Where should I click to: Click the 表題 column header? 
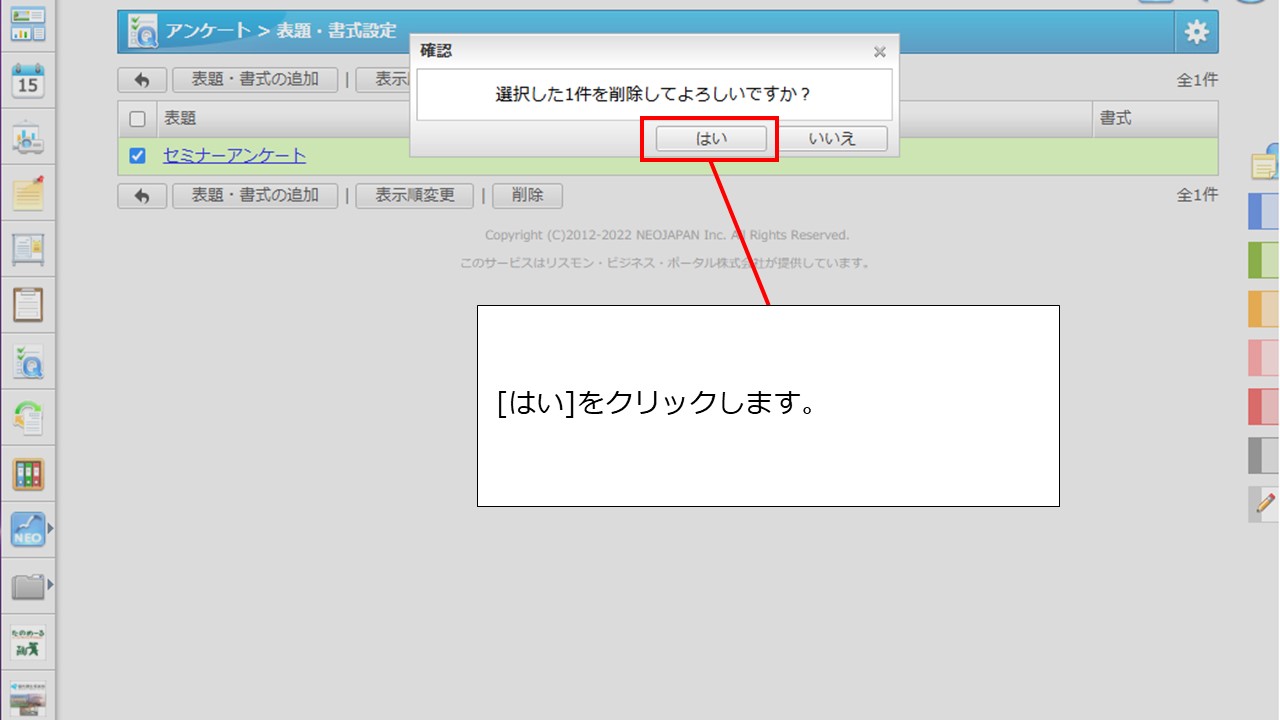point(180,119)
